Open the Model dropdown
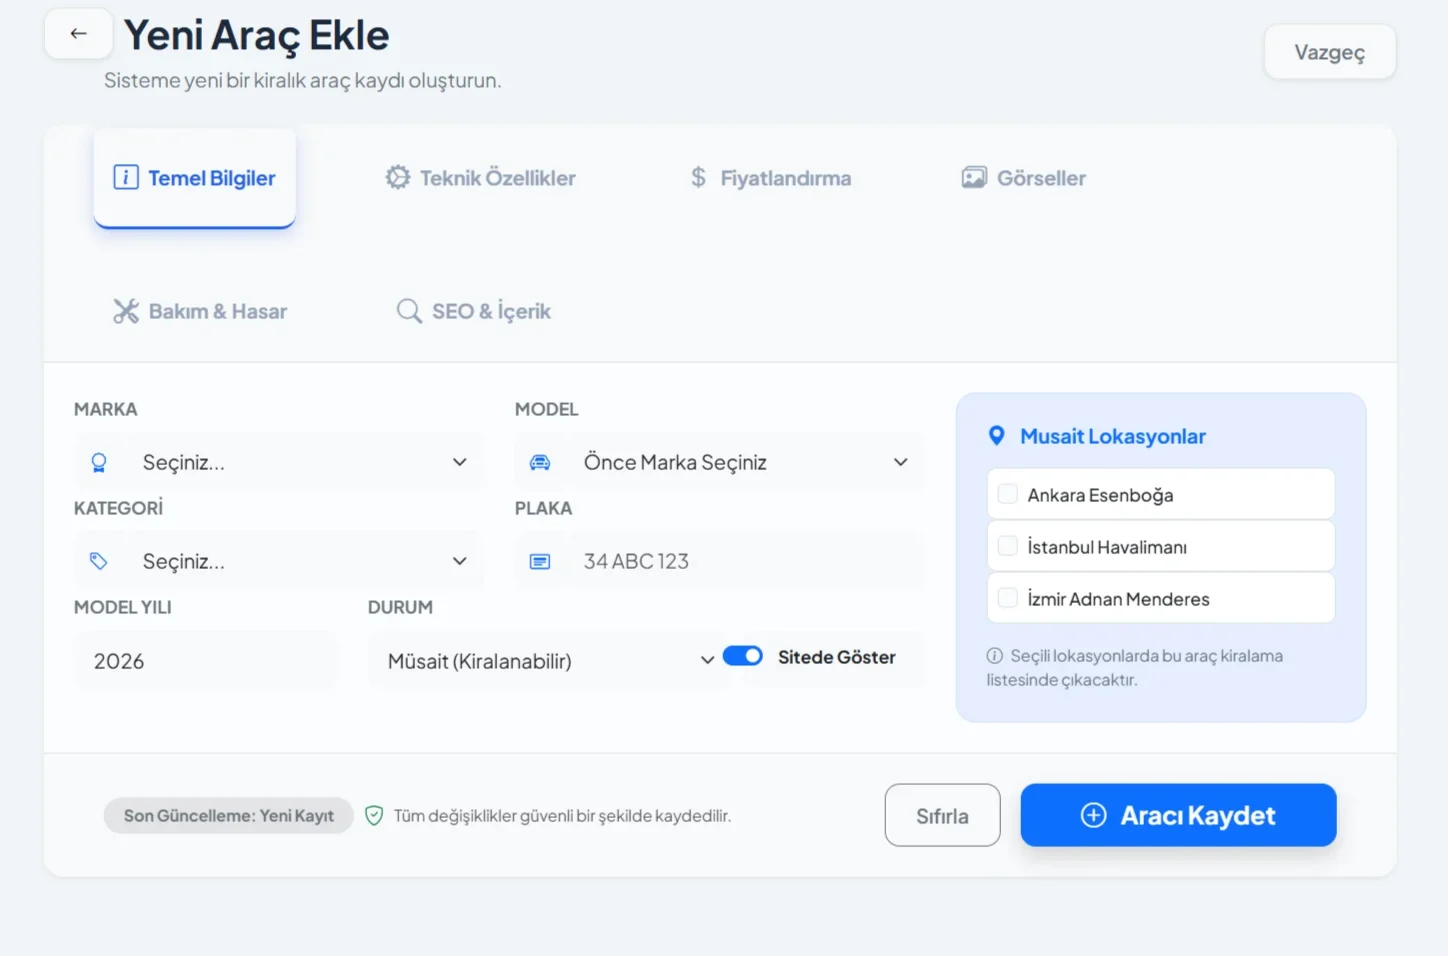The width and height of the screenshot is (1448, 956). click(720, 462)
